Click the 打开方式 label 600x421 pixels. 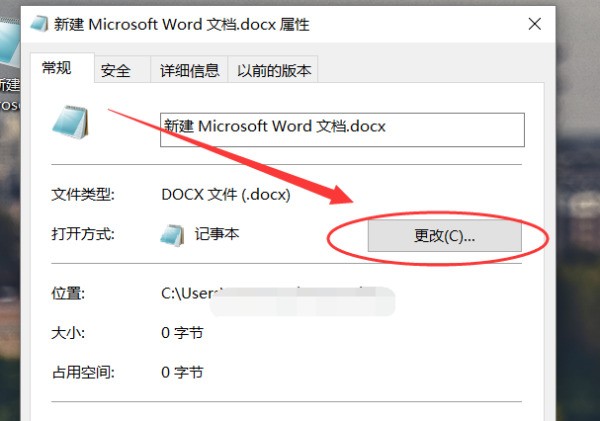(x=84, y=234)
